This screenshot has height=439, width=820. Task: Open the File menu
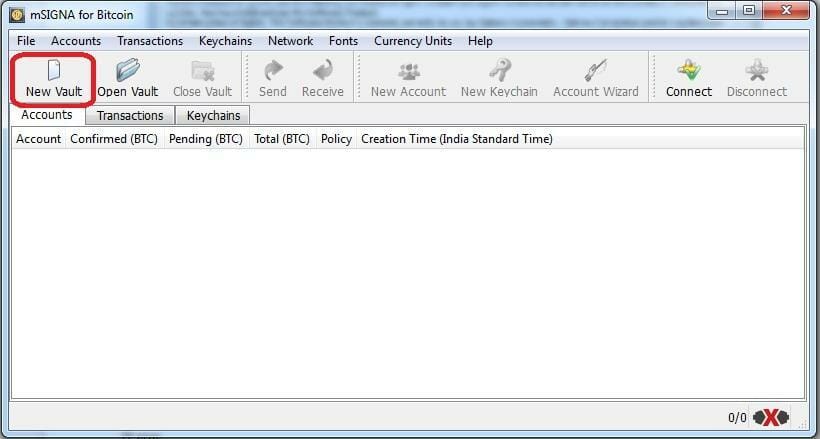[x=26, y=41]
